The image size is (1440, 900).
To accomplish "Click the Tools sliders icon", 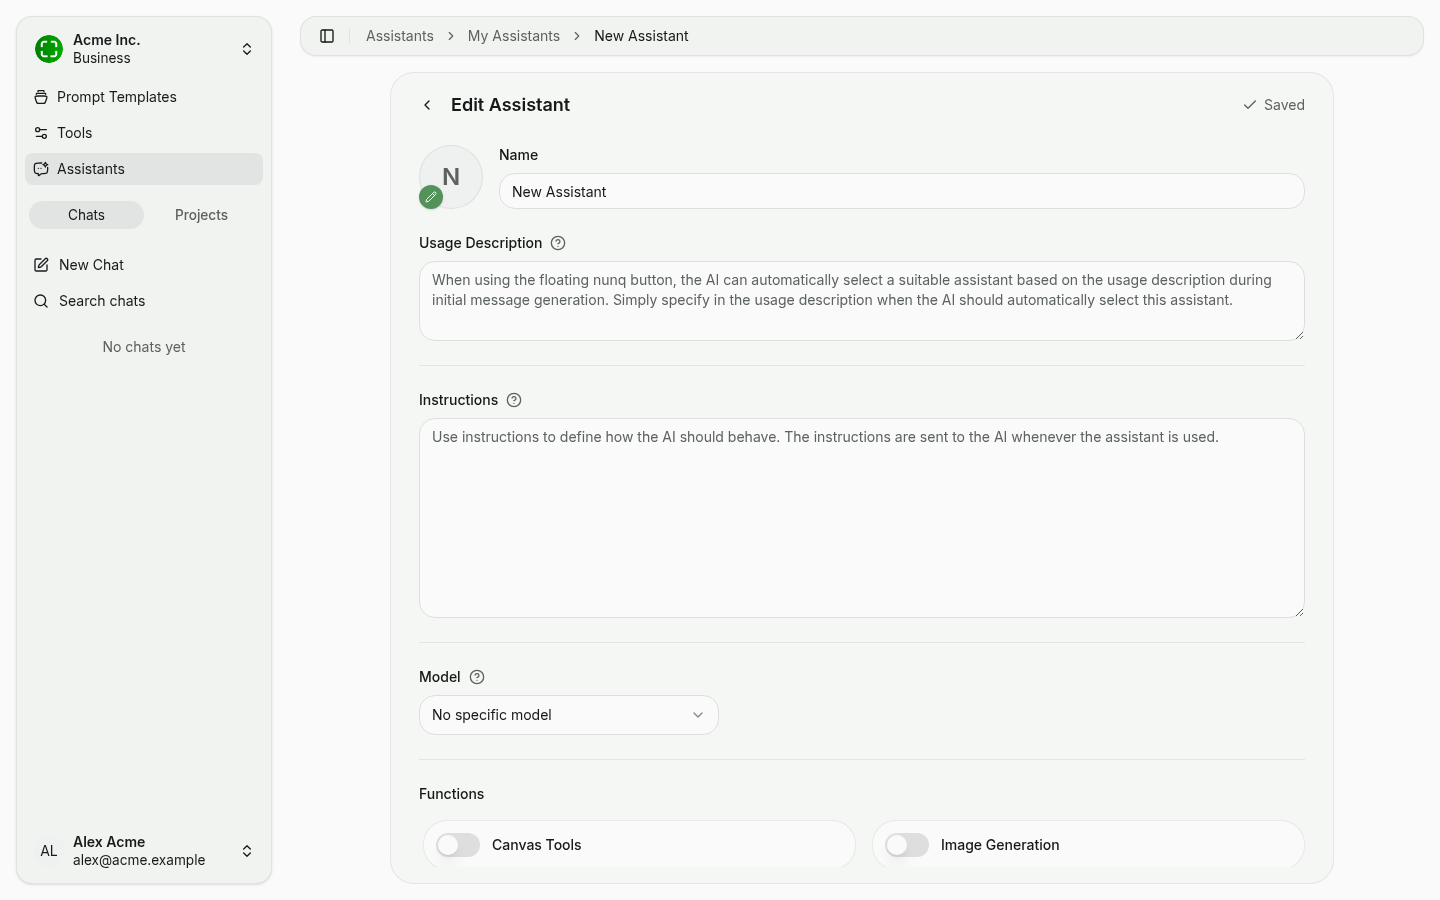I will pyautogui.click(x=41, y=133).
